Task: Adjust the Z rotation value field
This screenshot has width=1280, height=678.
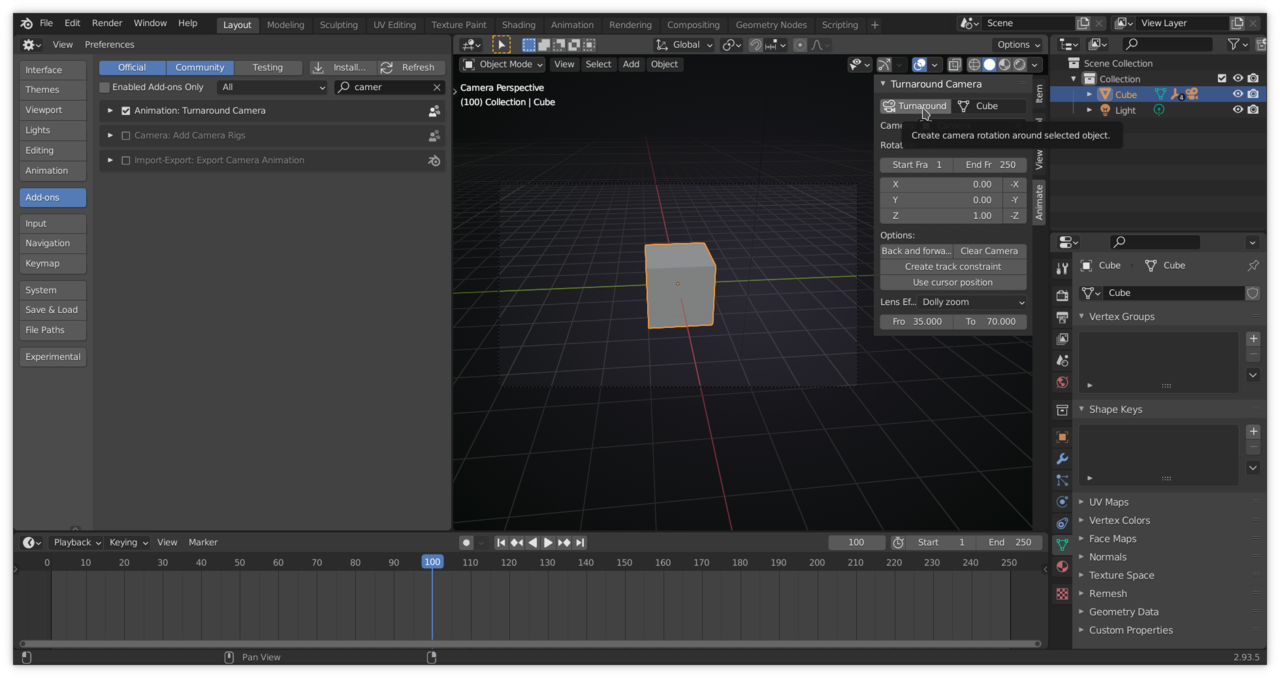Action: [x=941, y=216]
